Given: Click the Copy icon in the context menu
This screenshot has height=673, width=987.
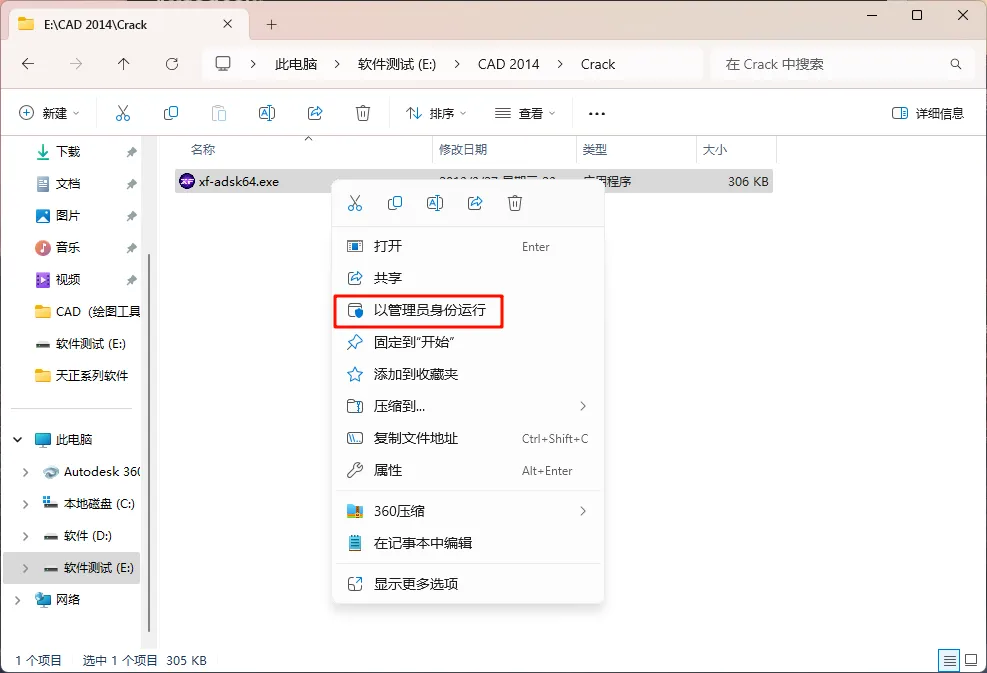Looking at the screenshot, I should pos(395,203).
